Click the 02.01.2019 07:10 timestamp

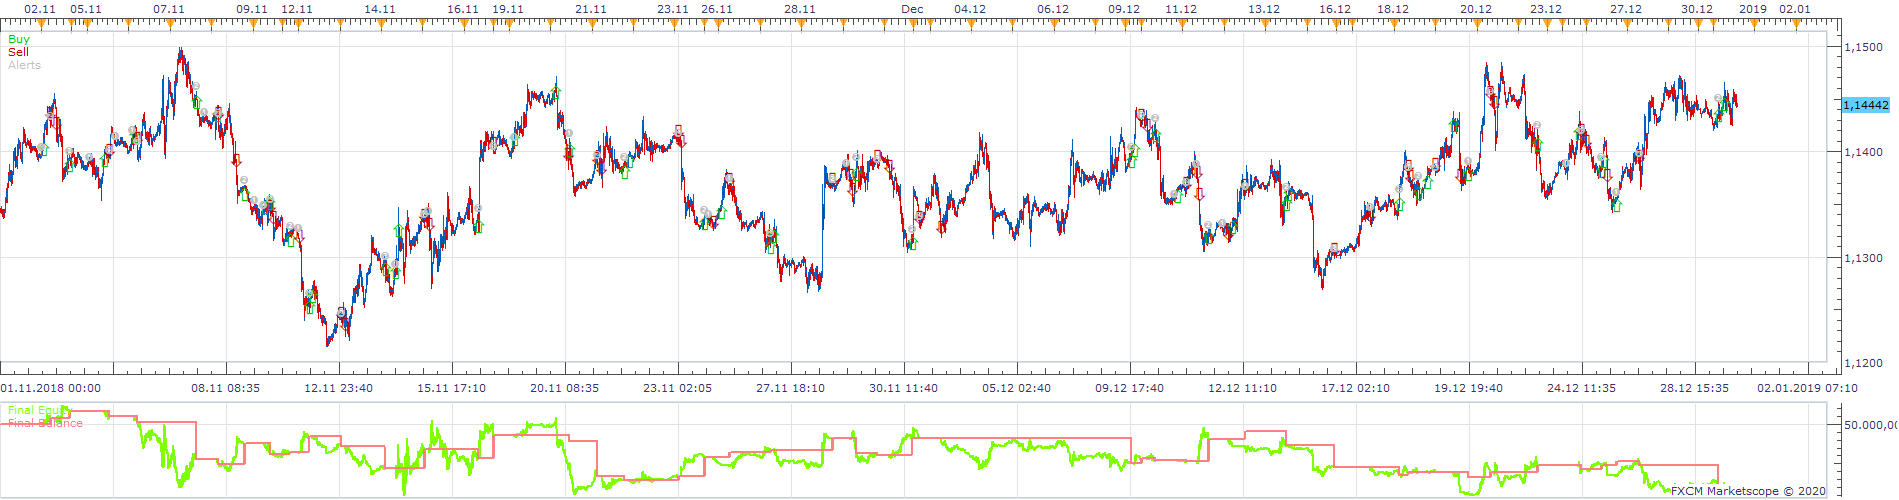pos(1808,388)
